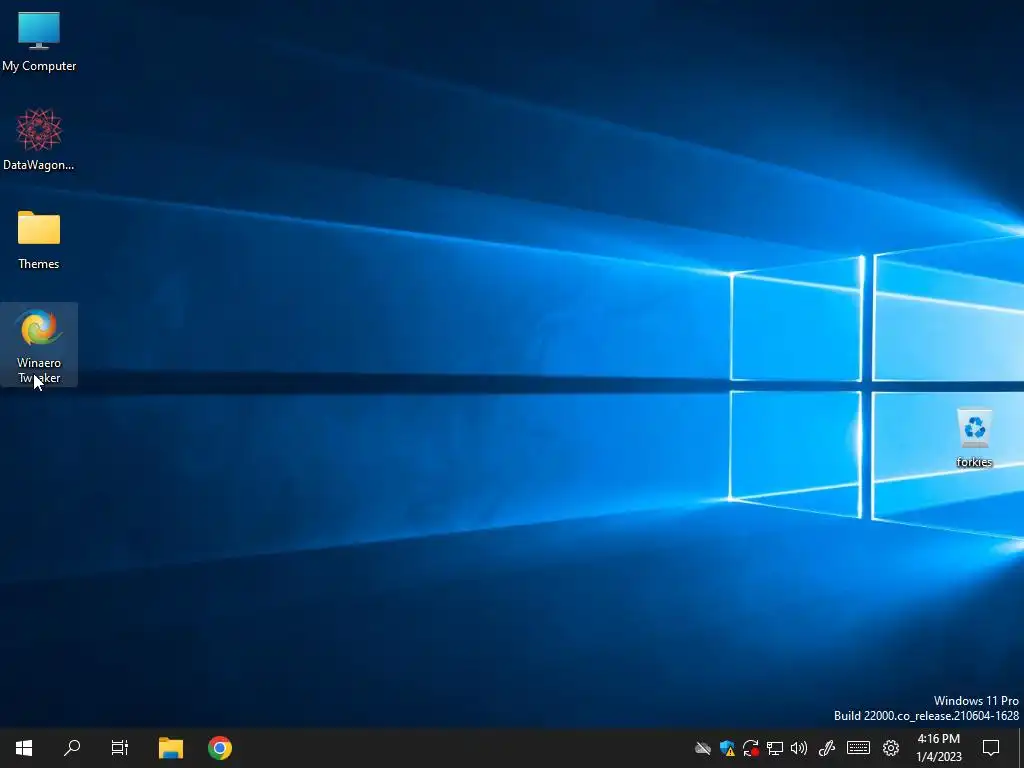Click Show Desktop sliver at taskbar edge

(1020, 748)
